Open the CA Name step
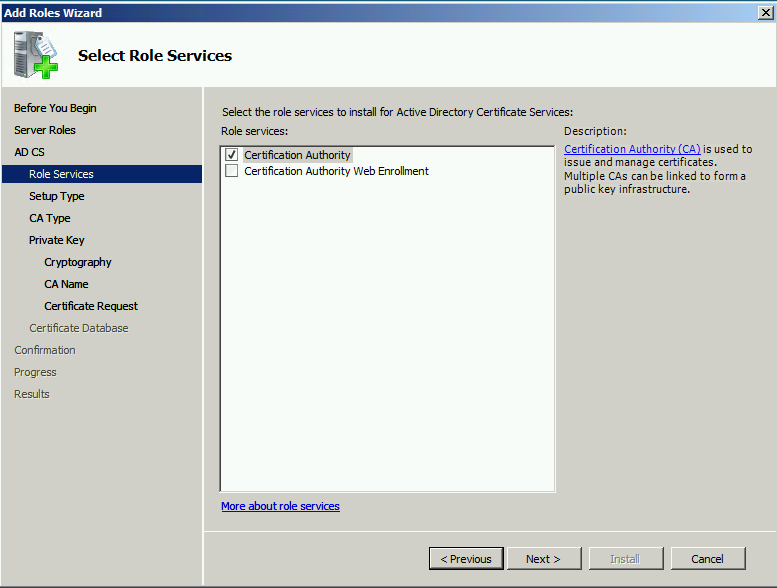The width and height of the screenshot is (777, 588). pos(66,284)
